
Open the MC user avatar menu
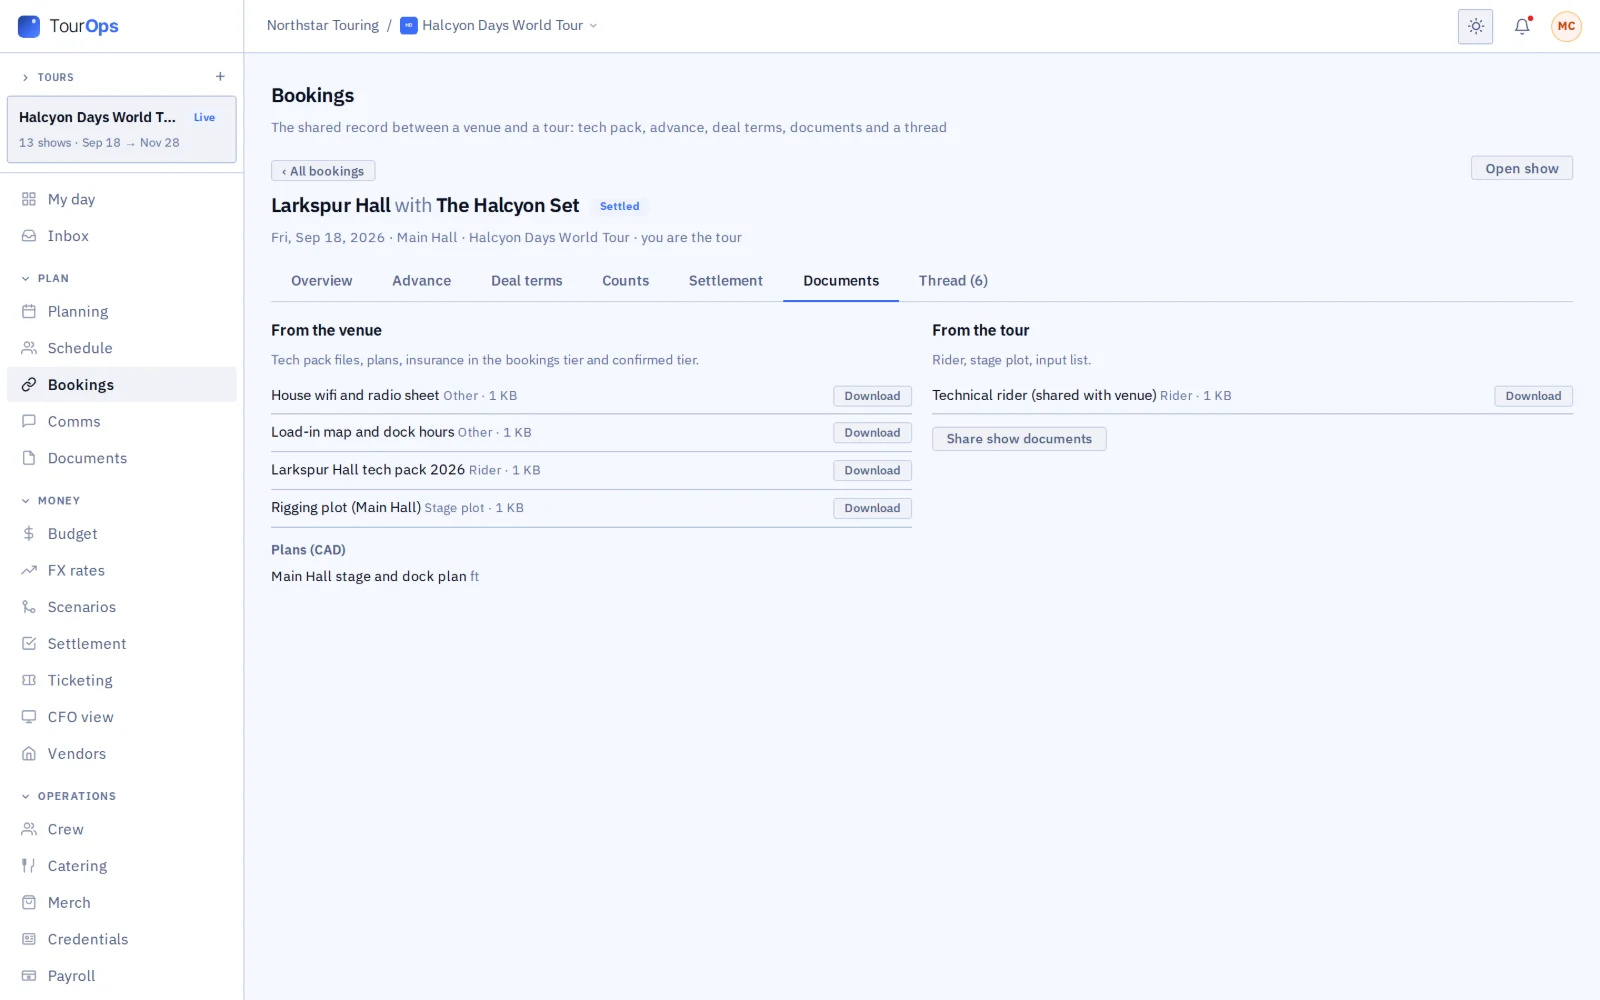click(x=1566, y=26)
